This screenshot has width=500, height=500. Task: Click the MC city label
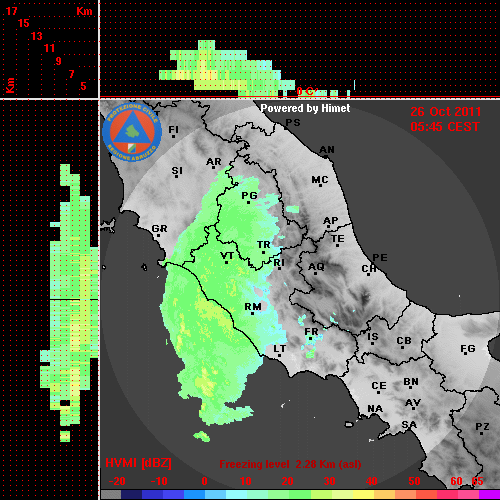point(320,180)
